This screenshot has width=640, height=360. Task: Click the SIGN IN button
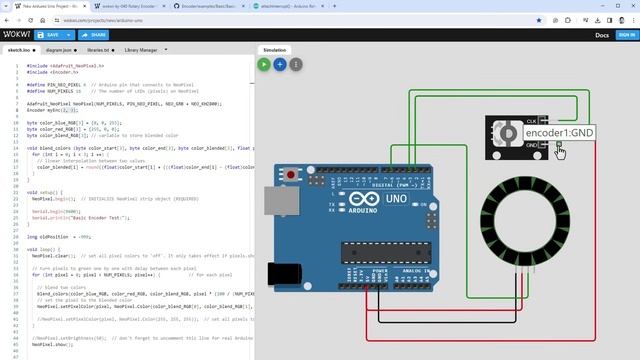click(x=627, y=35)
